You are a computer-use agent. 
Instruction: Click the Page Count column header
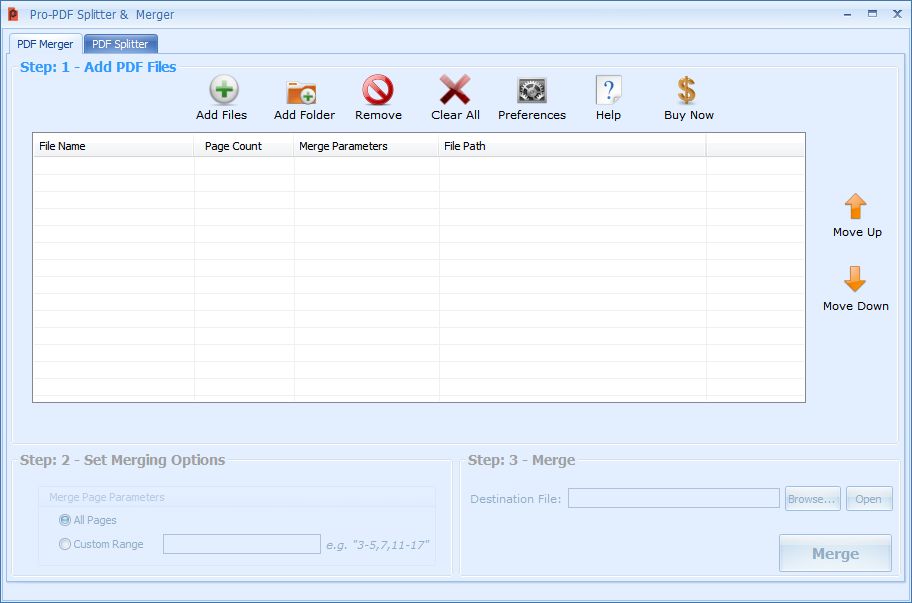point(244,146)
